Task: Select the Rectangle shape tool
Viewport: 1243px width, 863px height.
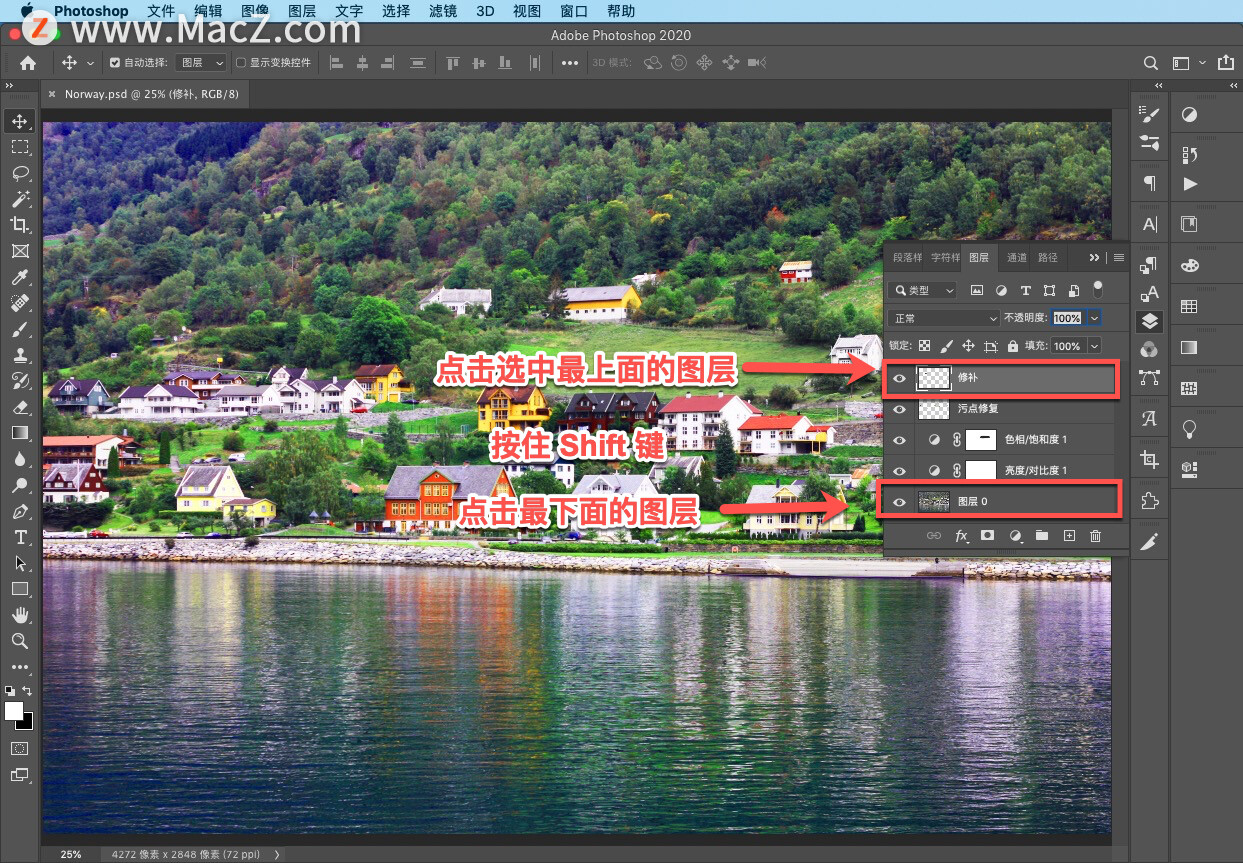Action: coord(20,589)
